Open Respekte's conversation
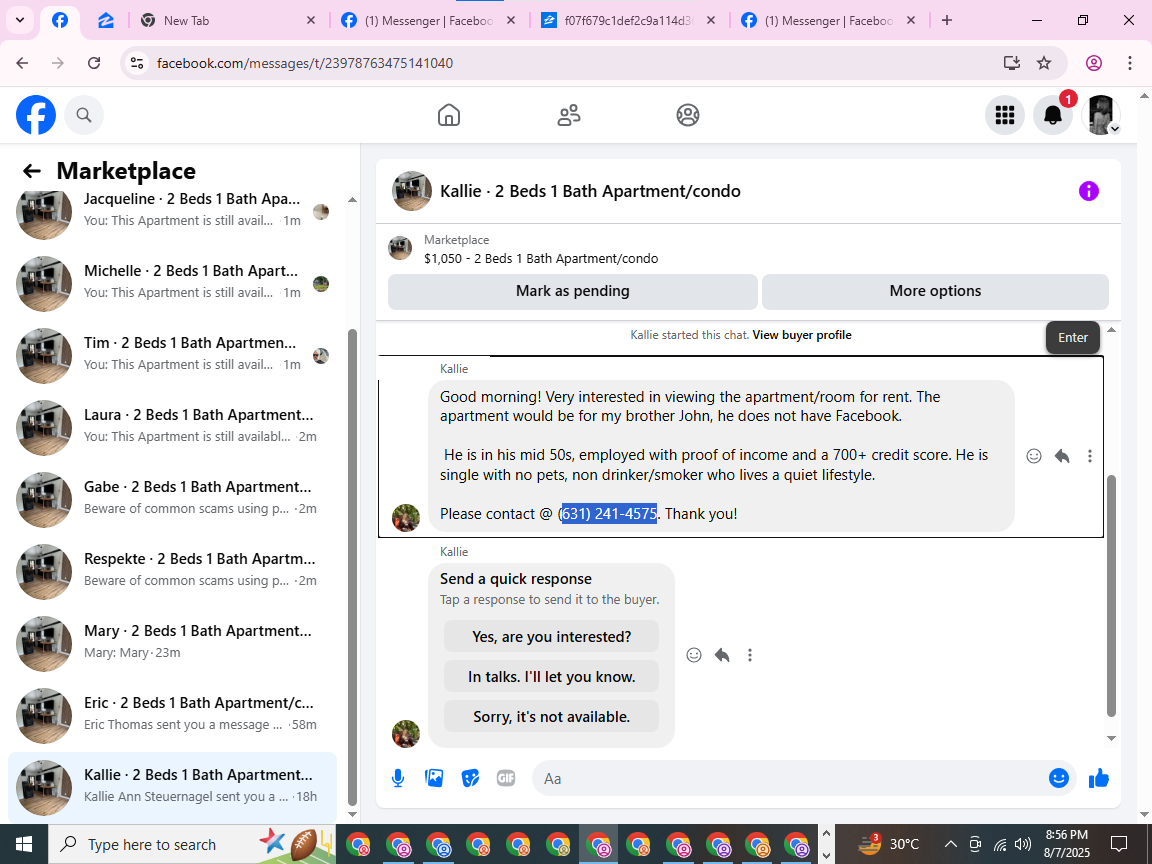 click(173, 571)
